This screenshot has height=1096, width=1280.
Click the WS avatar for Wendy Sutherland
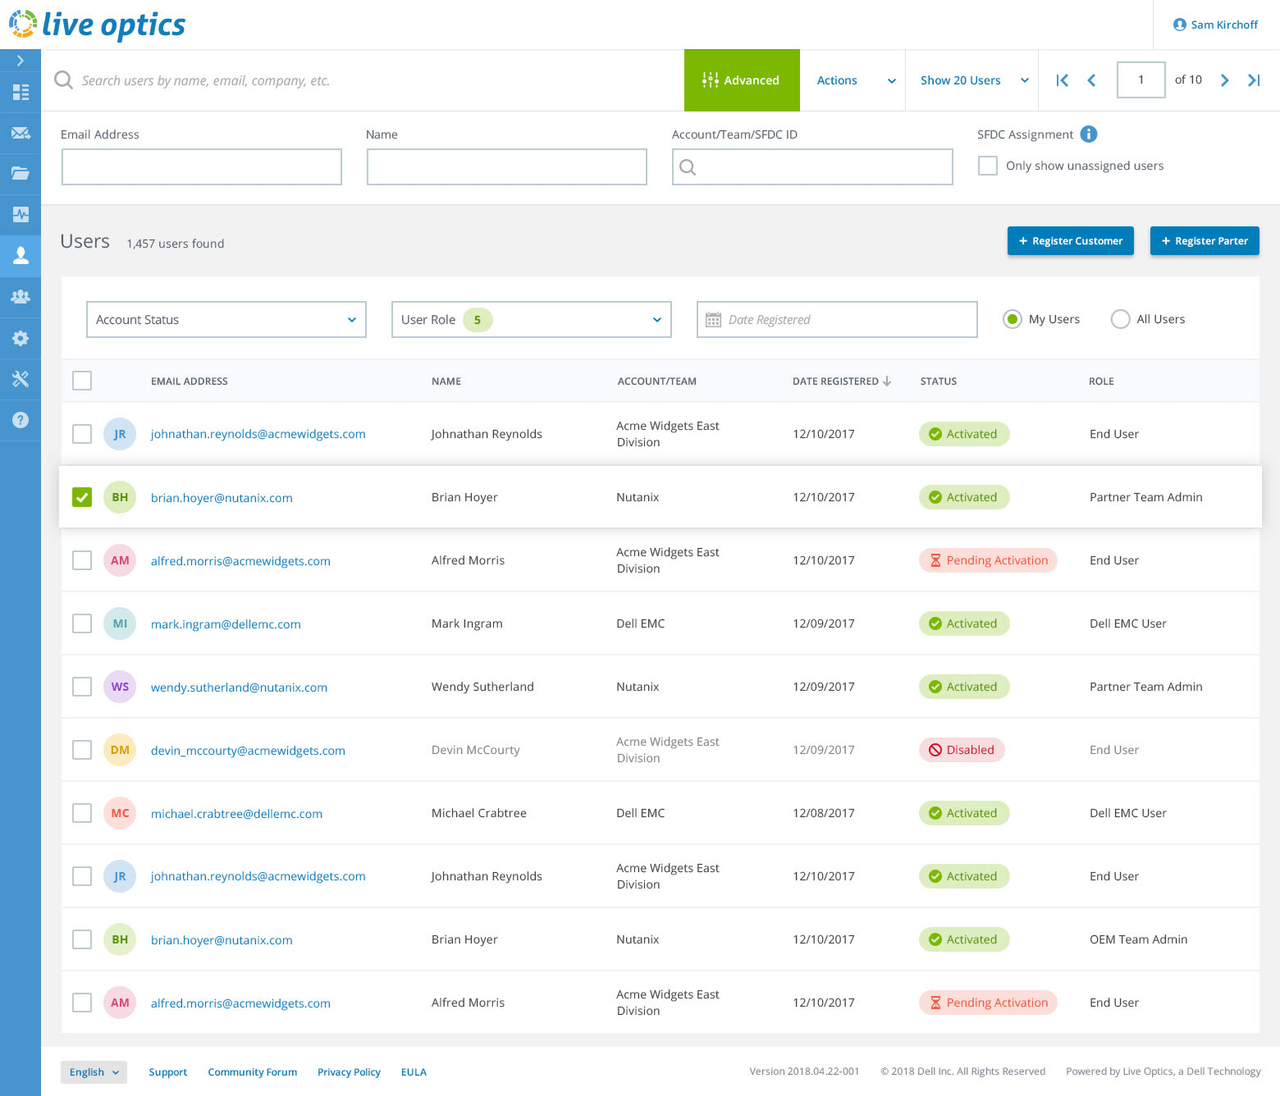120,687
